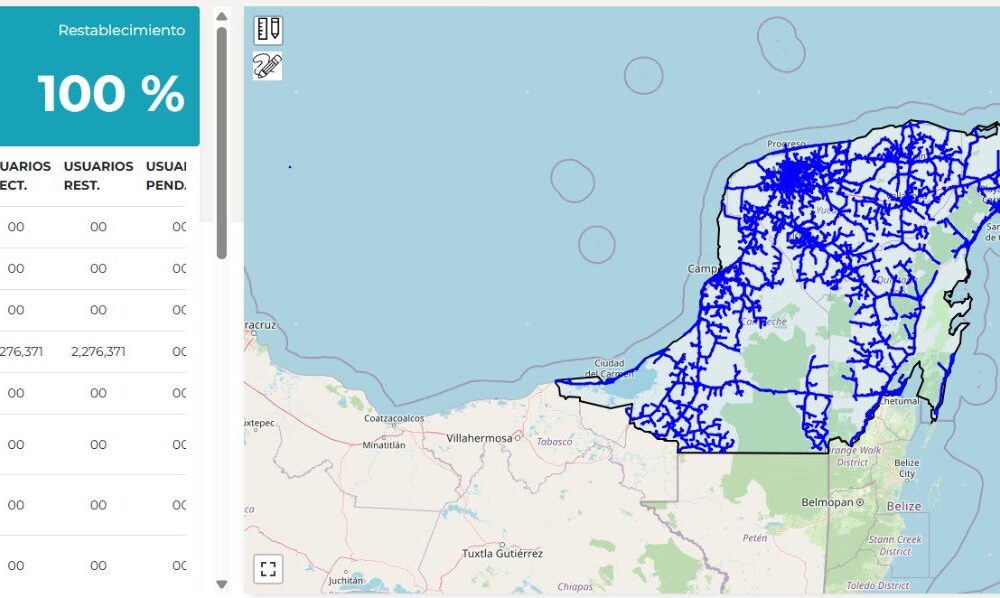The height and width of the screenshot is (598, 1000).
Task: Click 2,276,371 under USUARIOS REST.
Action: tap(98, 351)
